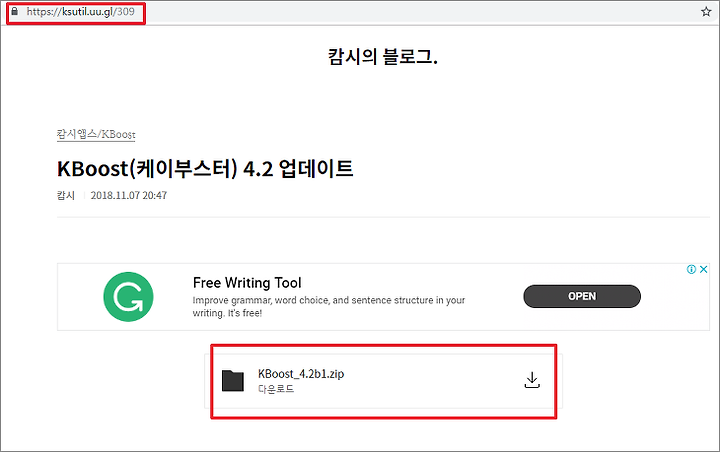Click the download arrow icon for KBoost_4.2b1.zip
720x452 pixels.
pyautogui.click(x=532, y=380)
